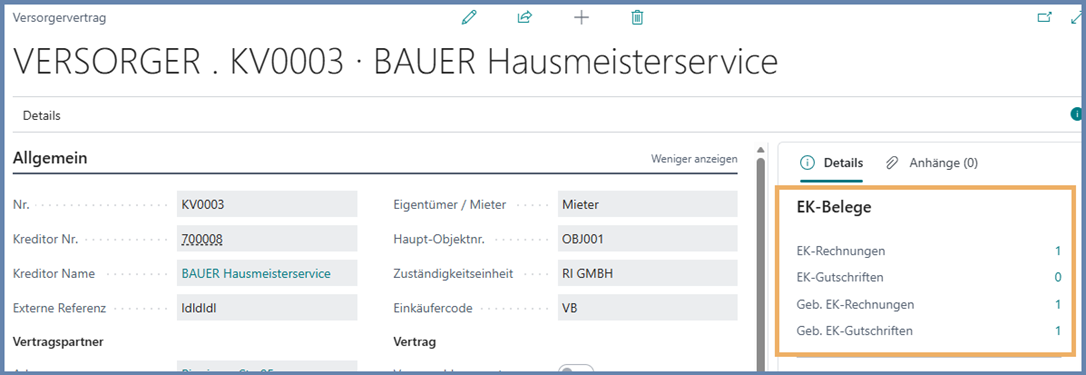1086x375 pixels.
Task: Click the trash delete icon
Action: click(x=637, y=17)
